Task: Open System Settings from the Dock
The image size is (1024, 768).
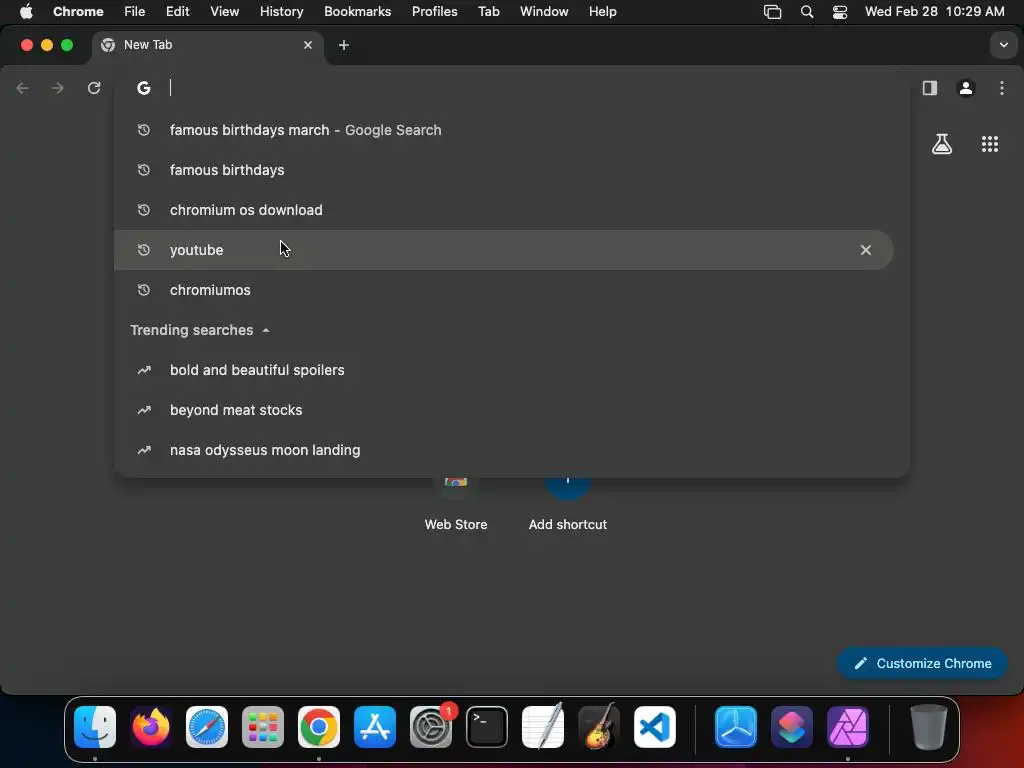Action: coord(431,726)
